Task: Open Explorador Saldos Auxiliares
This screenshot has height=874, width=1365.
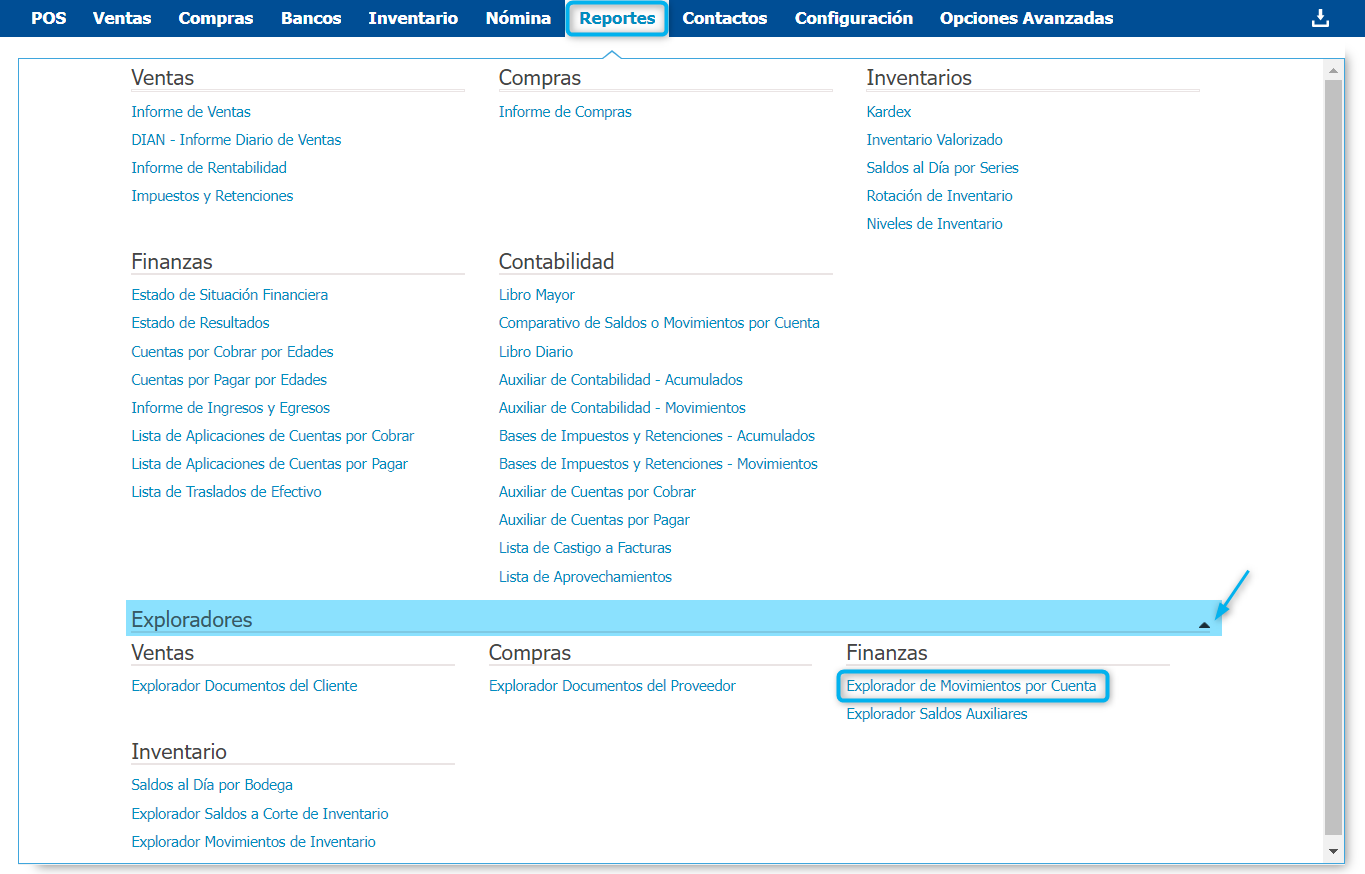Action: coord(937,714)
